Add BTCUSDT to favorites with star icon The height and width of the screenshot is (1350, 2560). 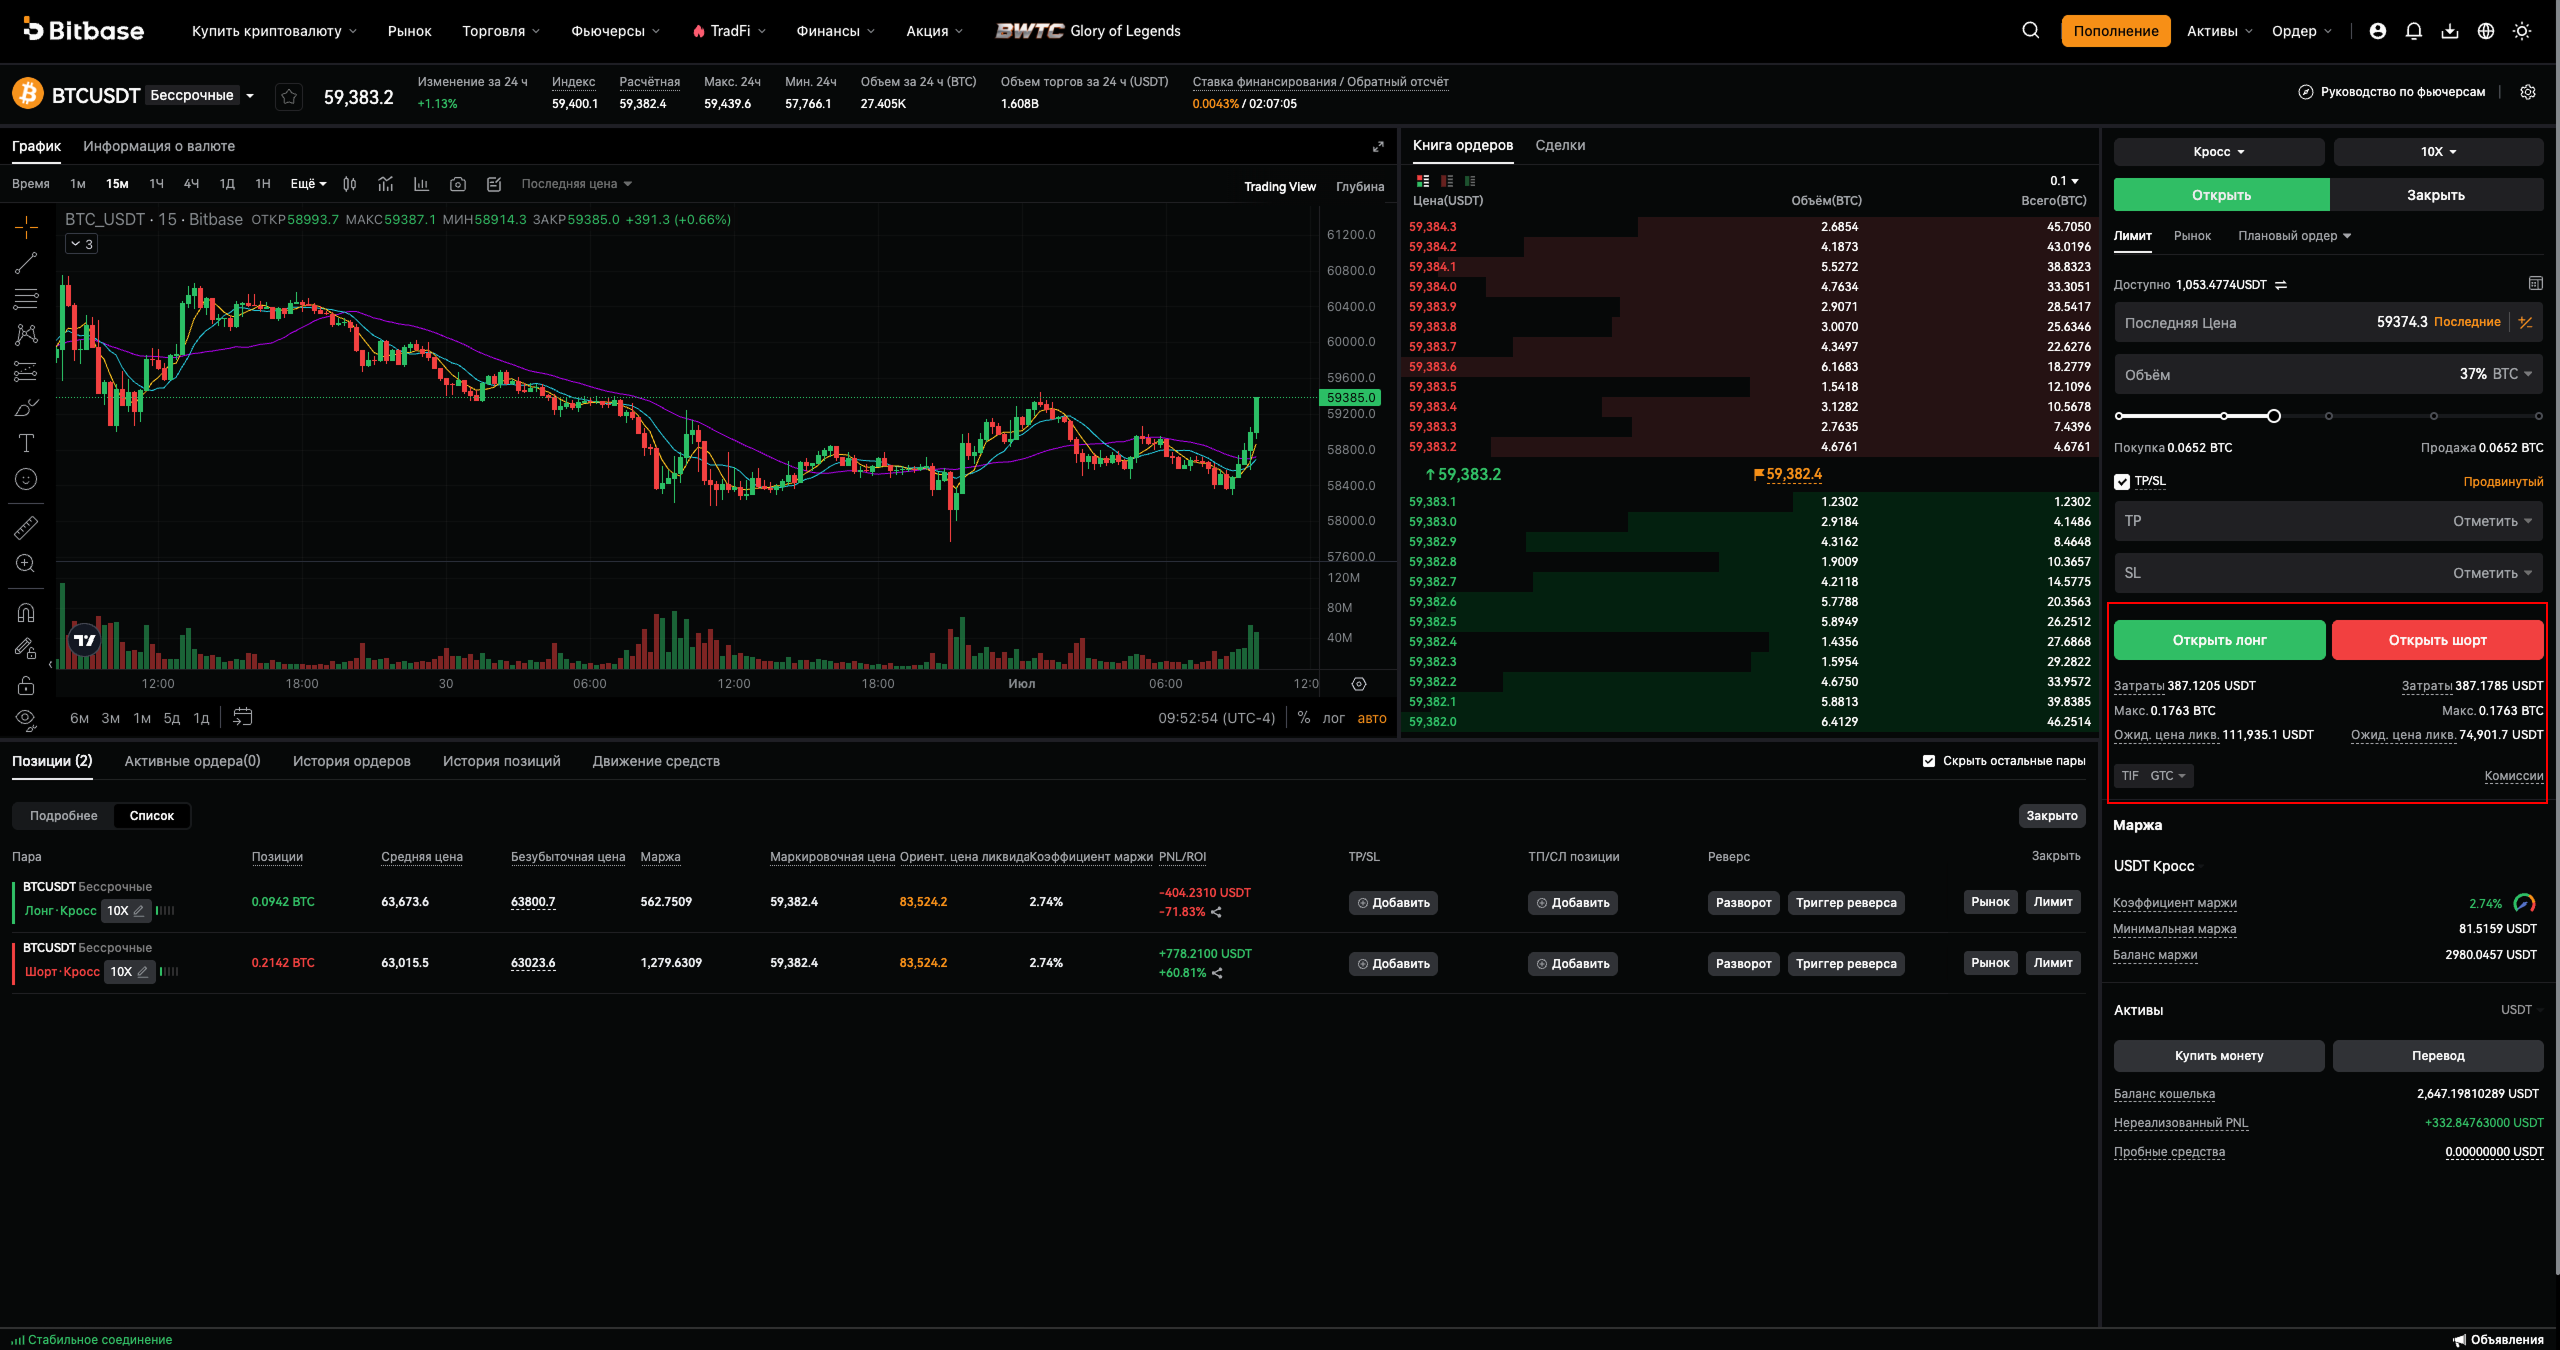(x=289, y=96)
